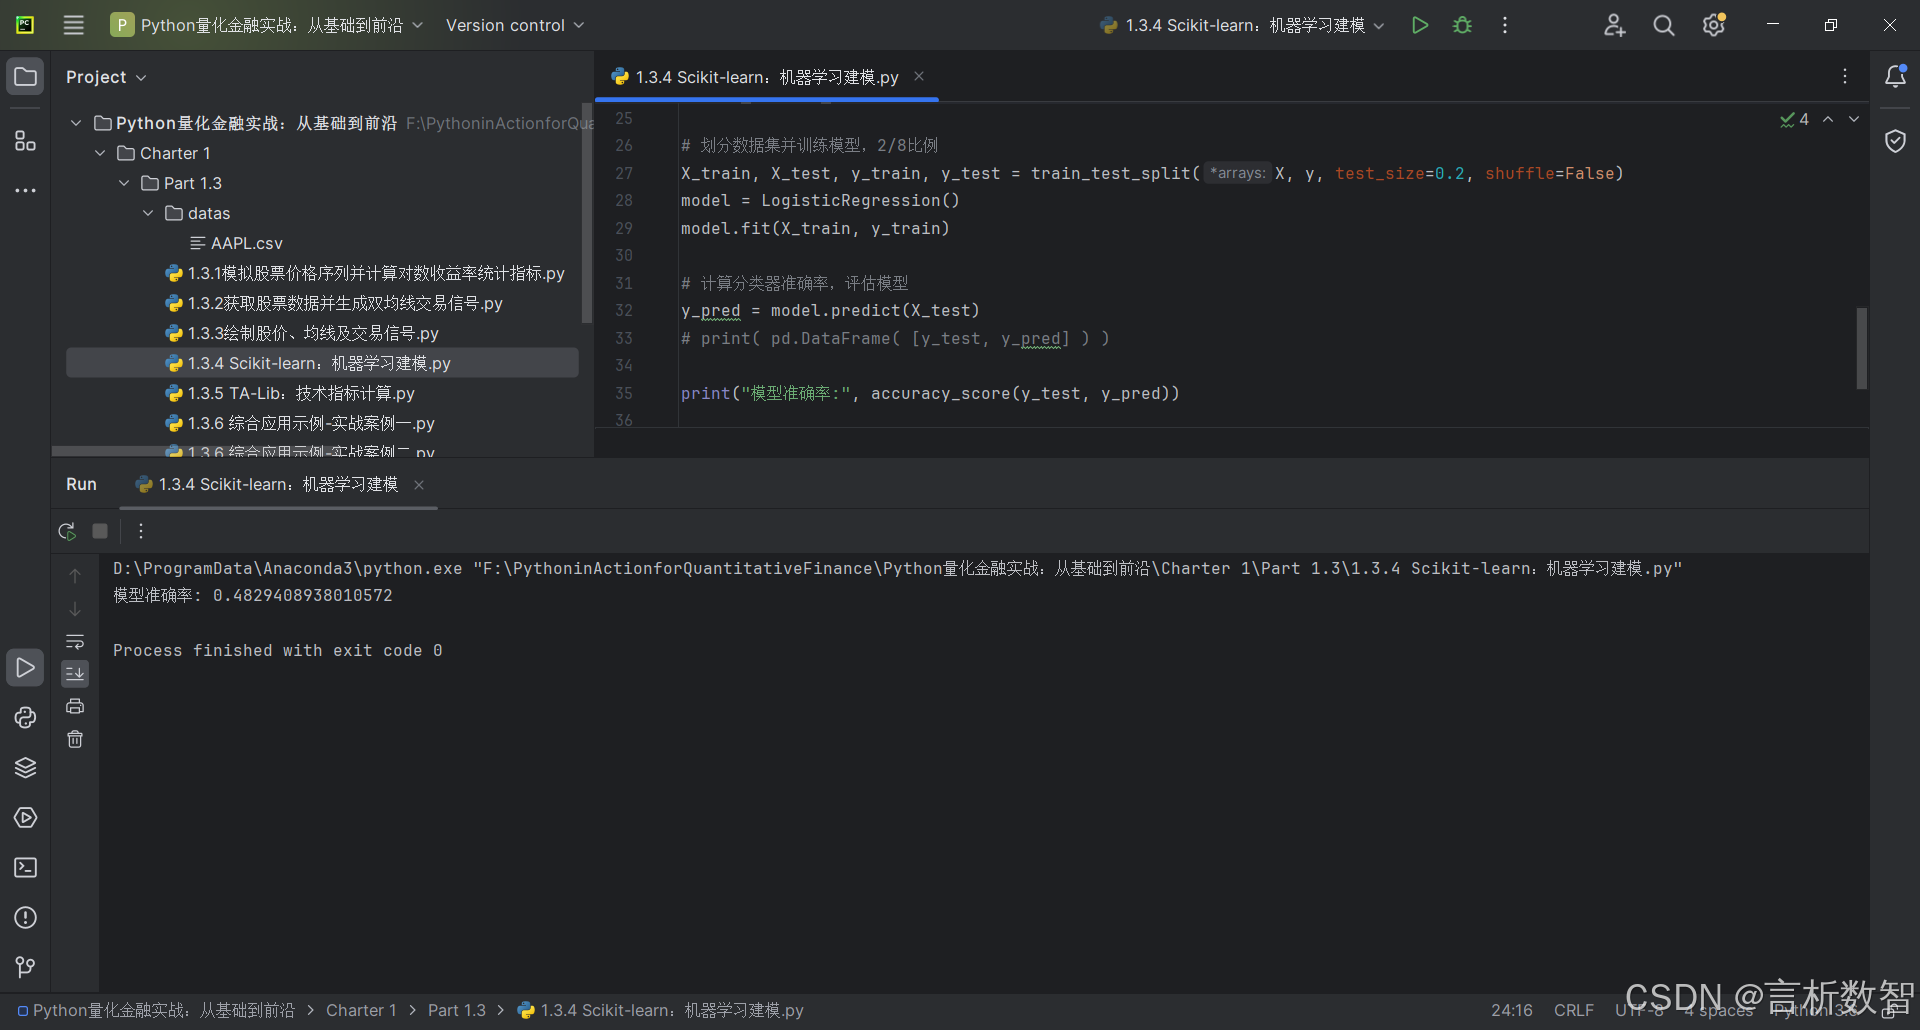Close the Run tab 1.3.4 Scikit-learn
1920x1030 pixels.
coord(419,485)
